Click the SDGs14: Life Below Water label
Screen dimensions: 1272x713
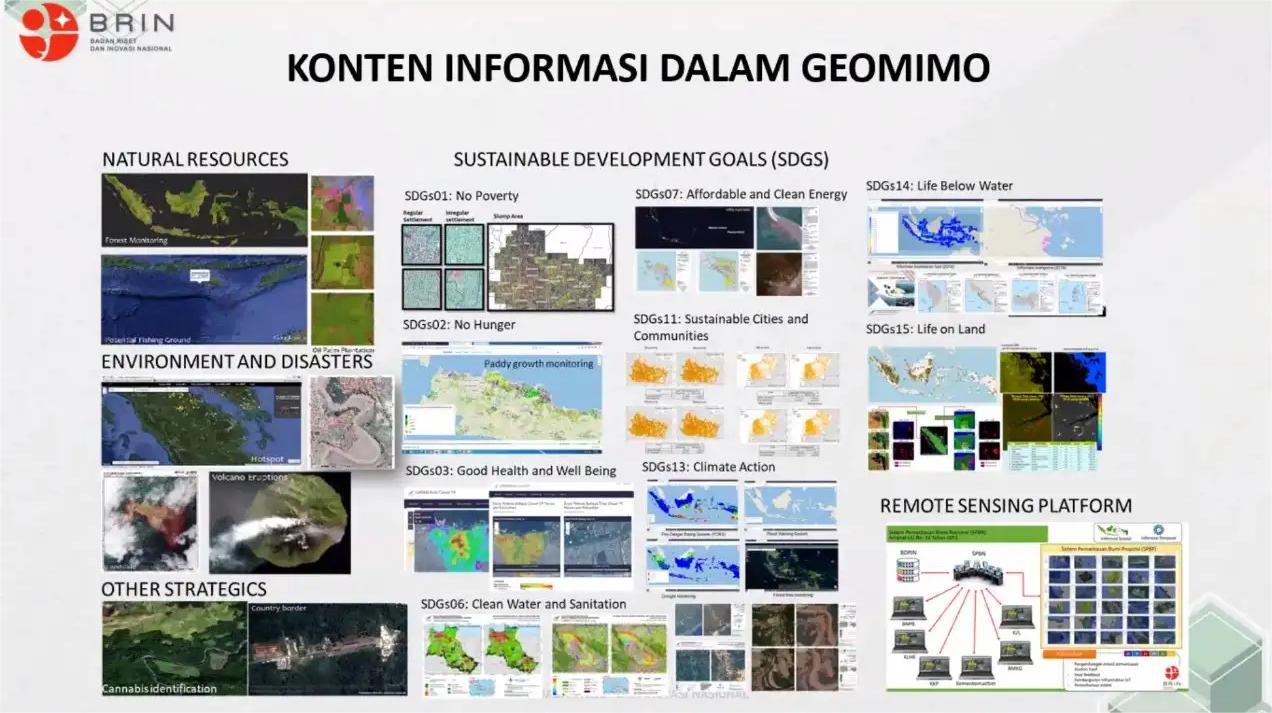(x=939, y=185)
